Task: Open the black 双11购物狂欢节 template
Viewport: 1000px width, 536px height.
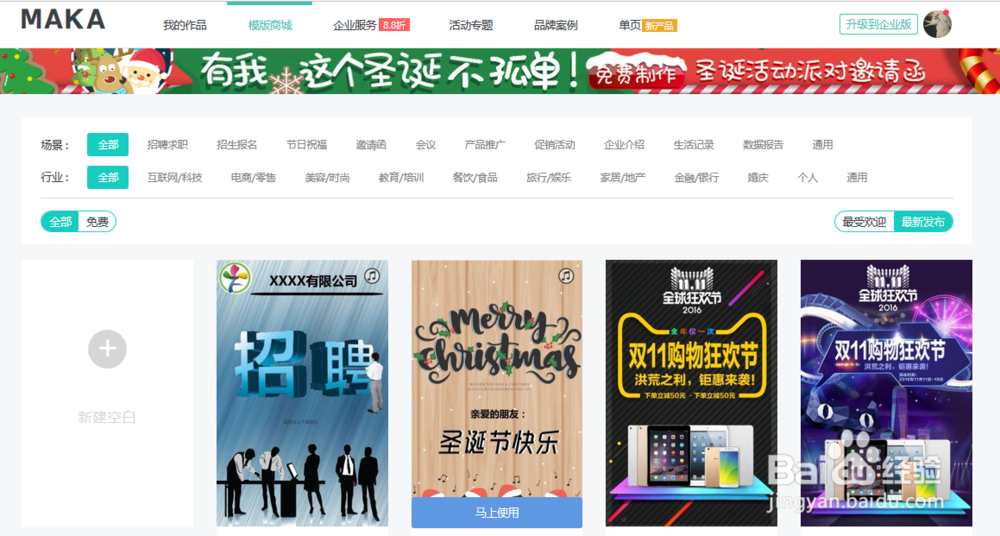Action: [x=691, y=393]
